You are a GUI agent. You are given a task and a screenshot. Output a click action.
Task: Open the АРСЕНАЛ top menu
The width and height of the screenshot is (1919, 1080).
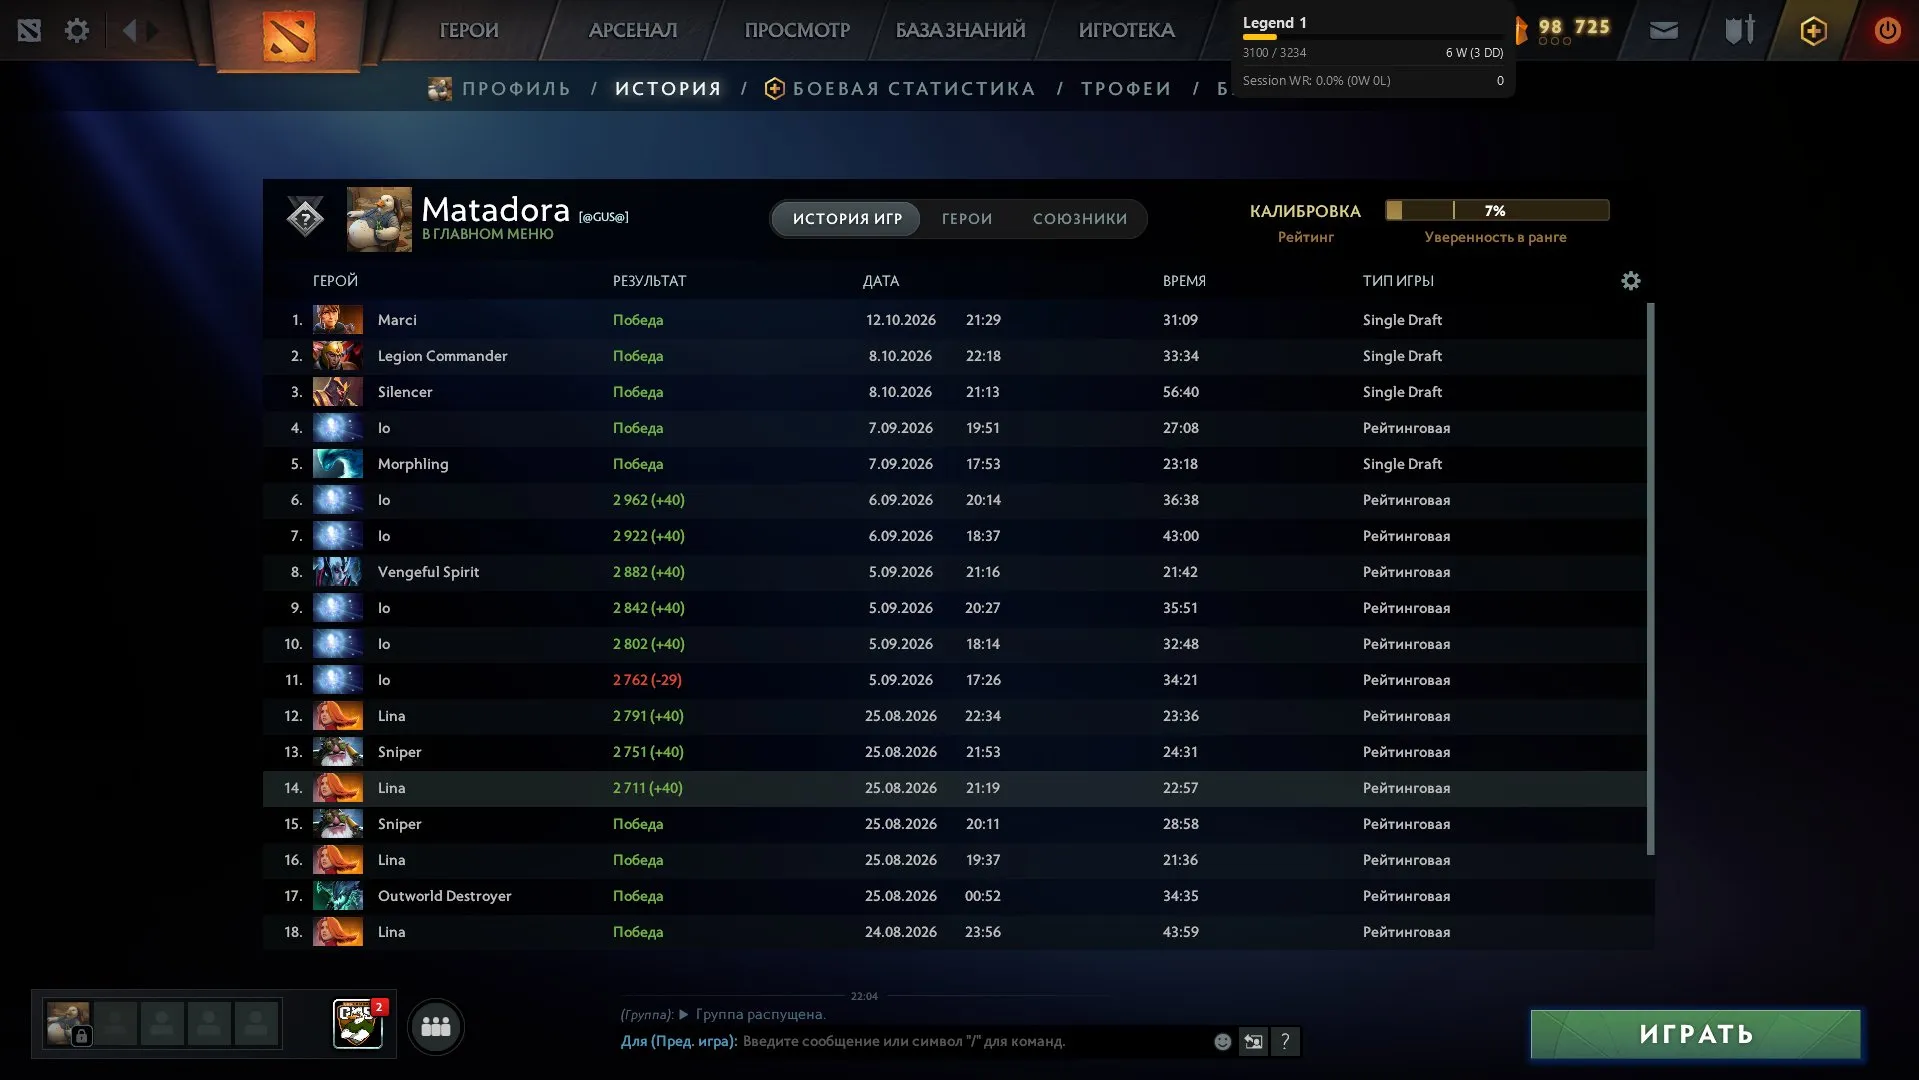[633, 31]
